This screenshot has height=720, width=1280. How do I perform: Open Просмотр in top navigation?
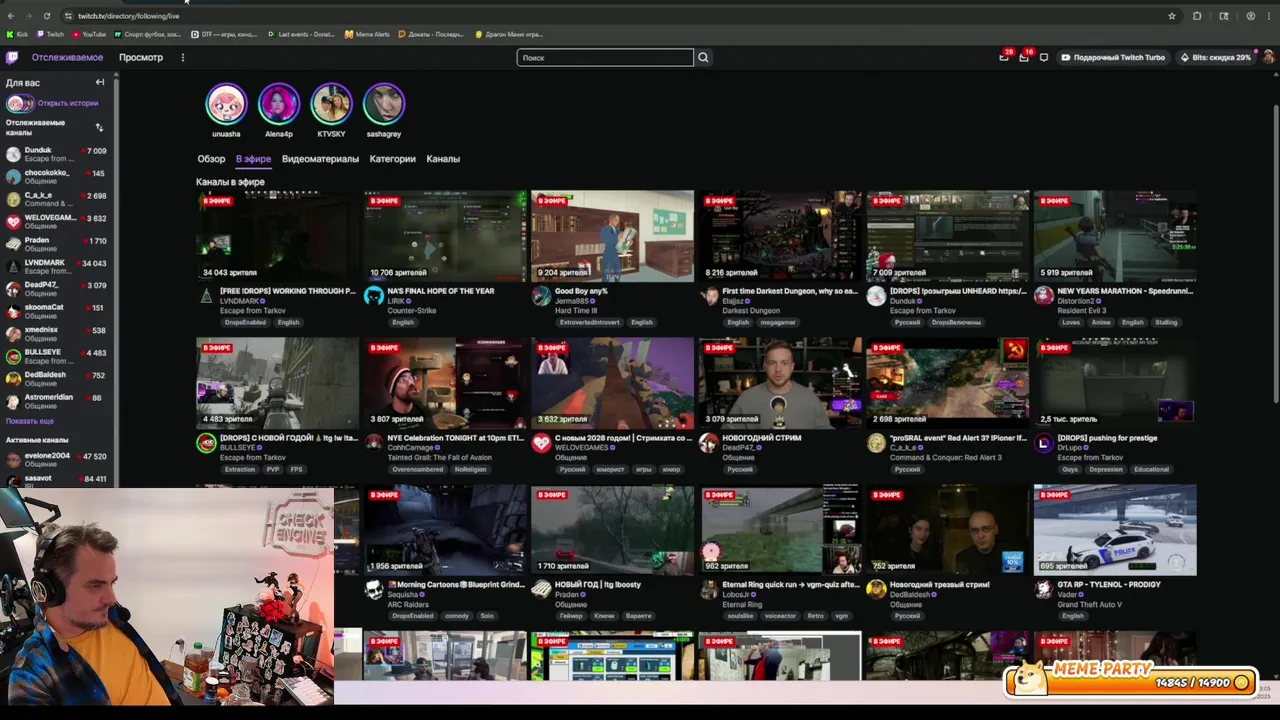[141, 57]
